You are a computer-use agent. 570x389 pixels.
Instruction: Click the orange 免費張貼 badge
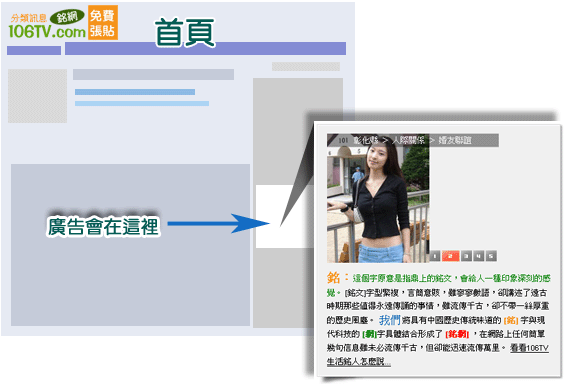(103, 23)
